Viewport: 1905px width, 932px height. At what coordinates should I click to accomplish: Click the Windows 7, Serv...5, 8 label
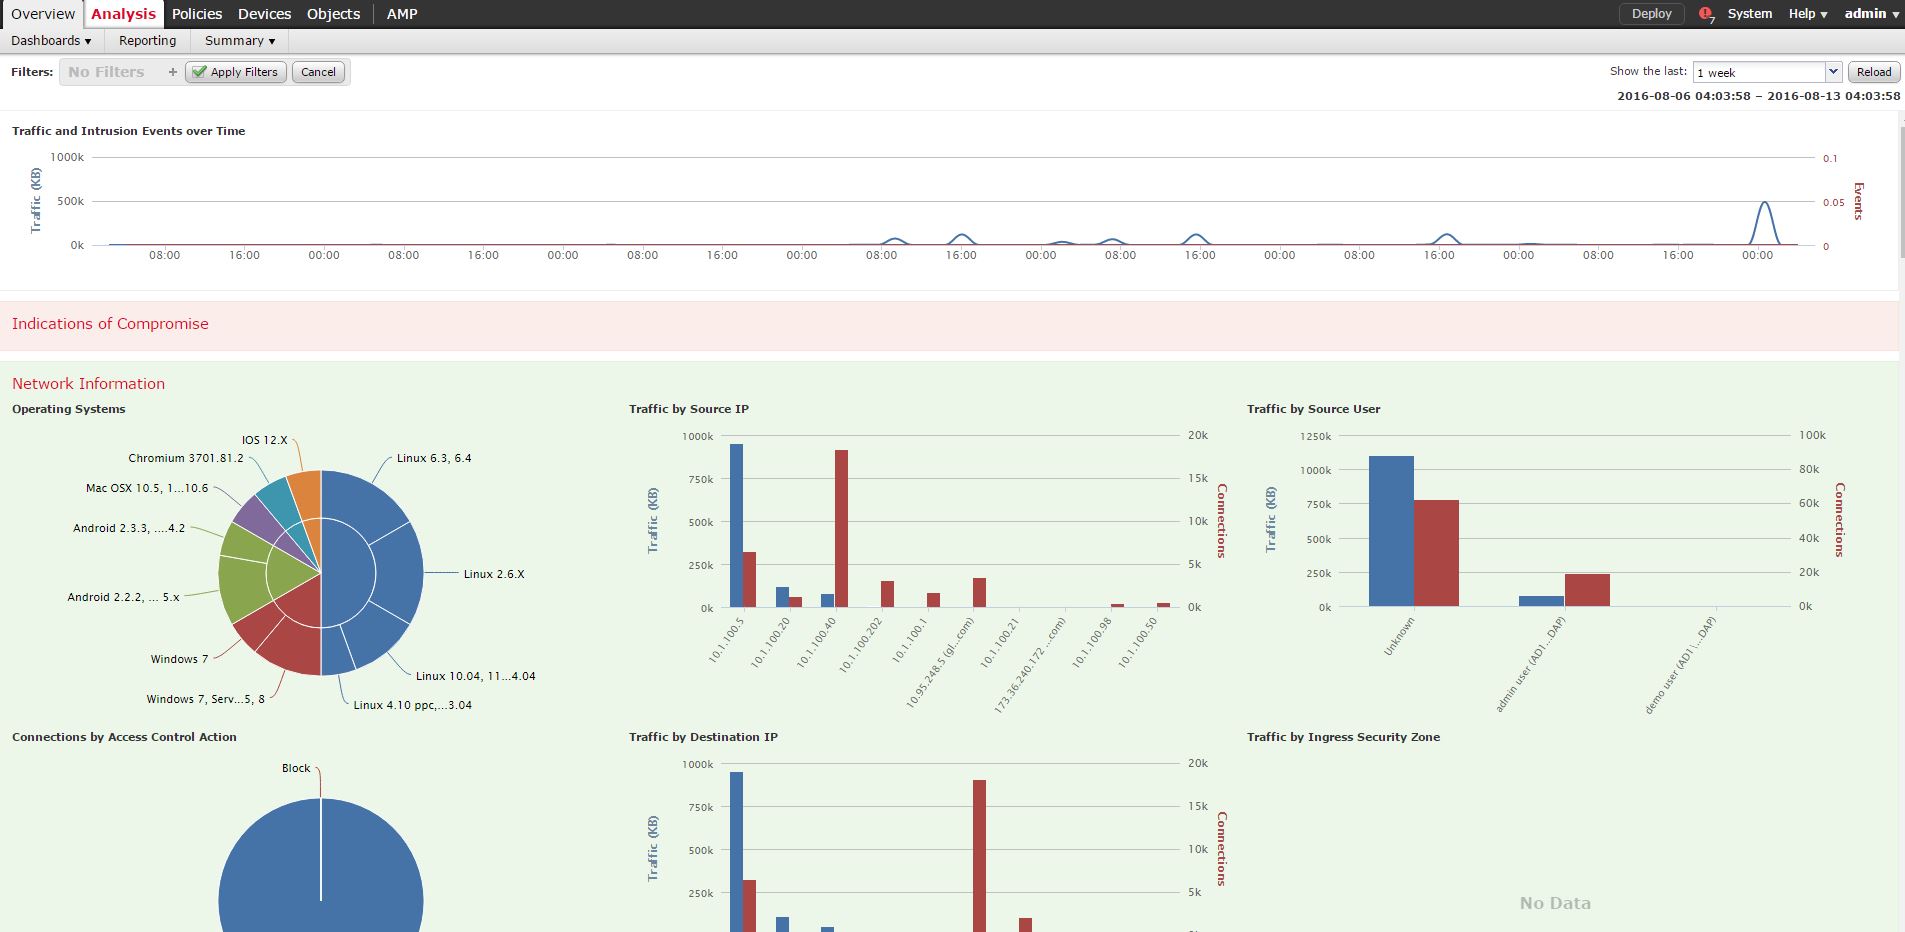click(x=206, y=699)
